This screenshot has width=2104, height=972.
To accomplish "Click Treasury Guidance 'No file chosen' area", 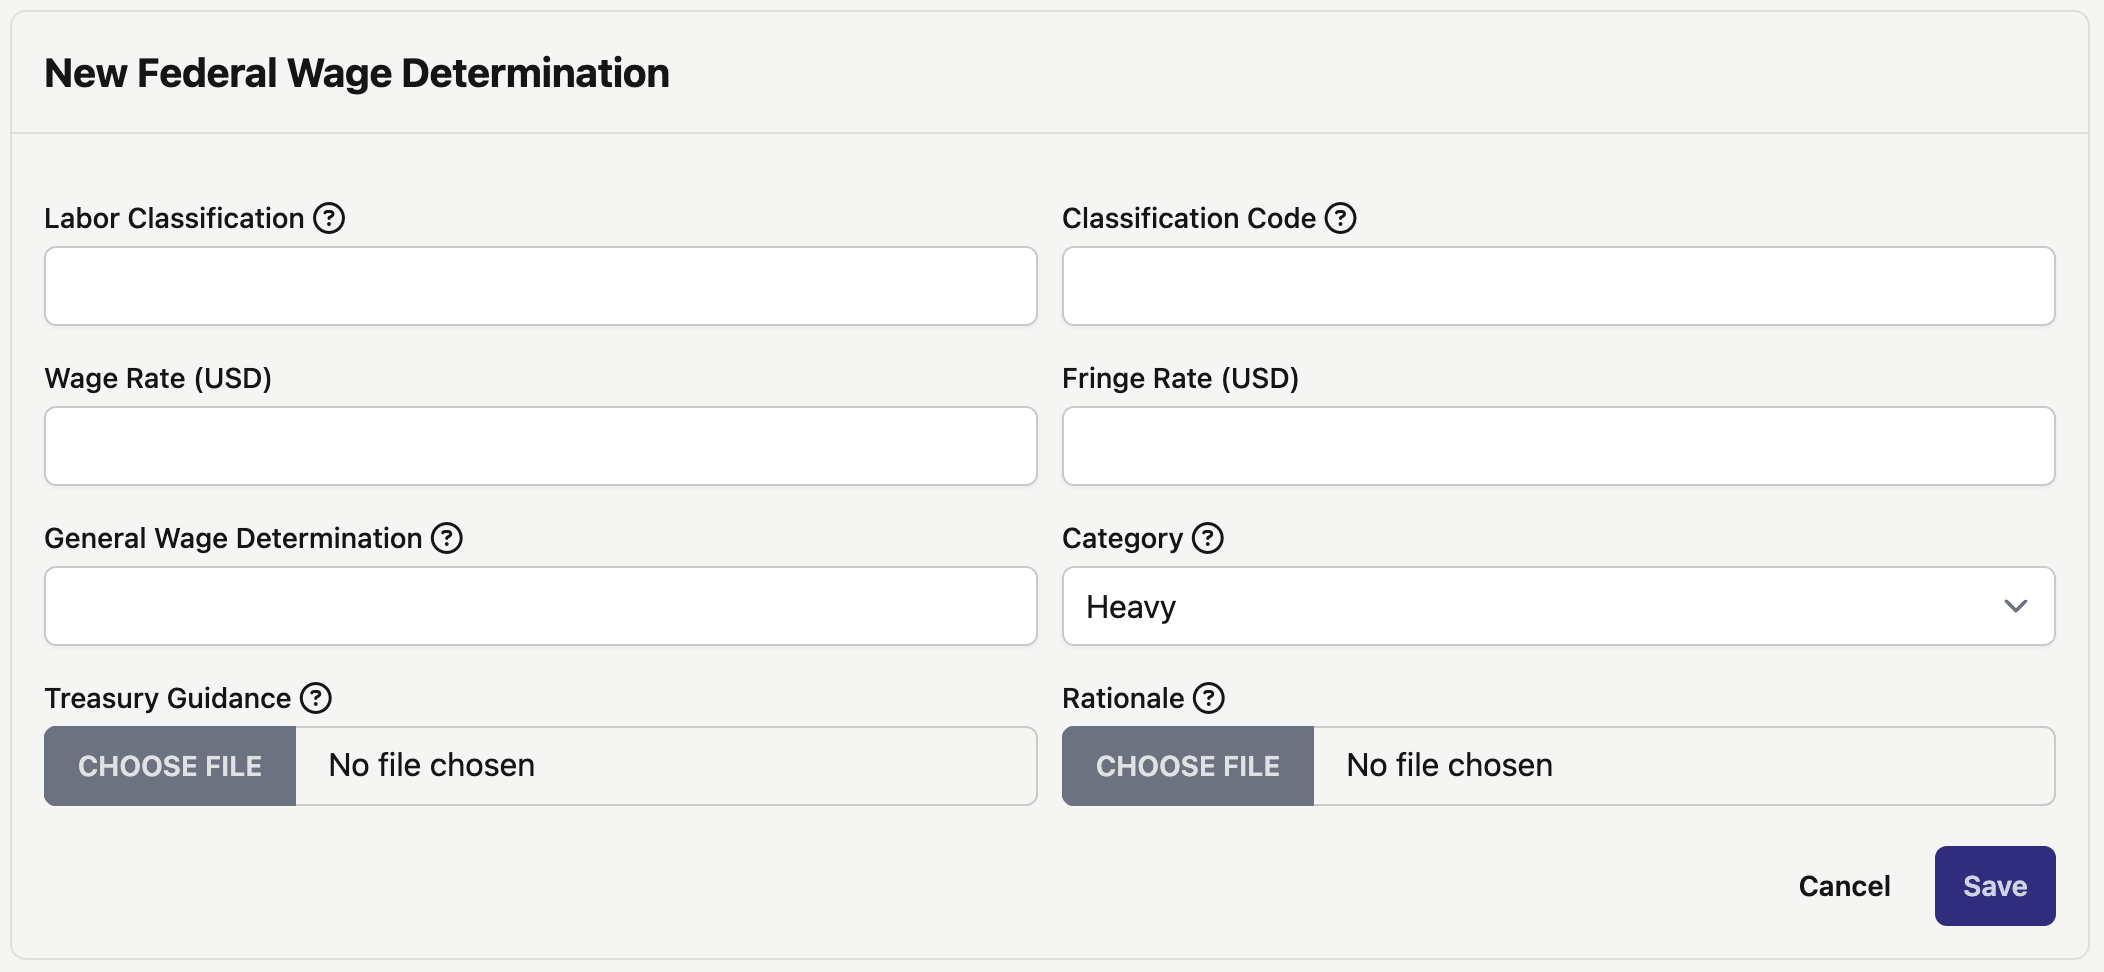I will (666, 766).
